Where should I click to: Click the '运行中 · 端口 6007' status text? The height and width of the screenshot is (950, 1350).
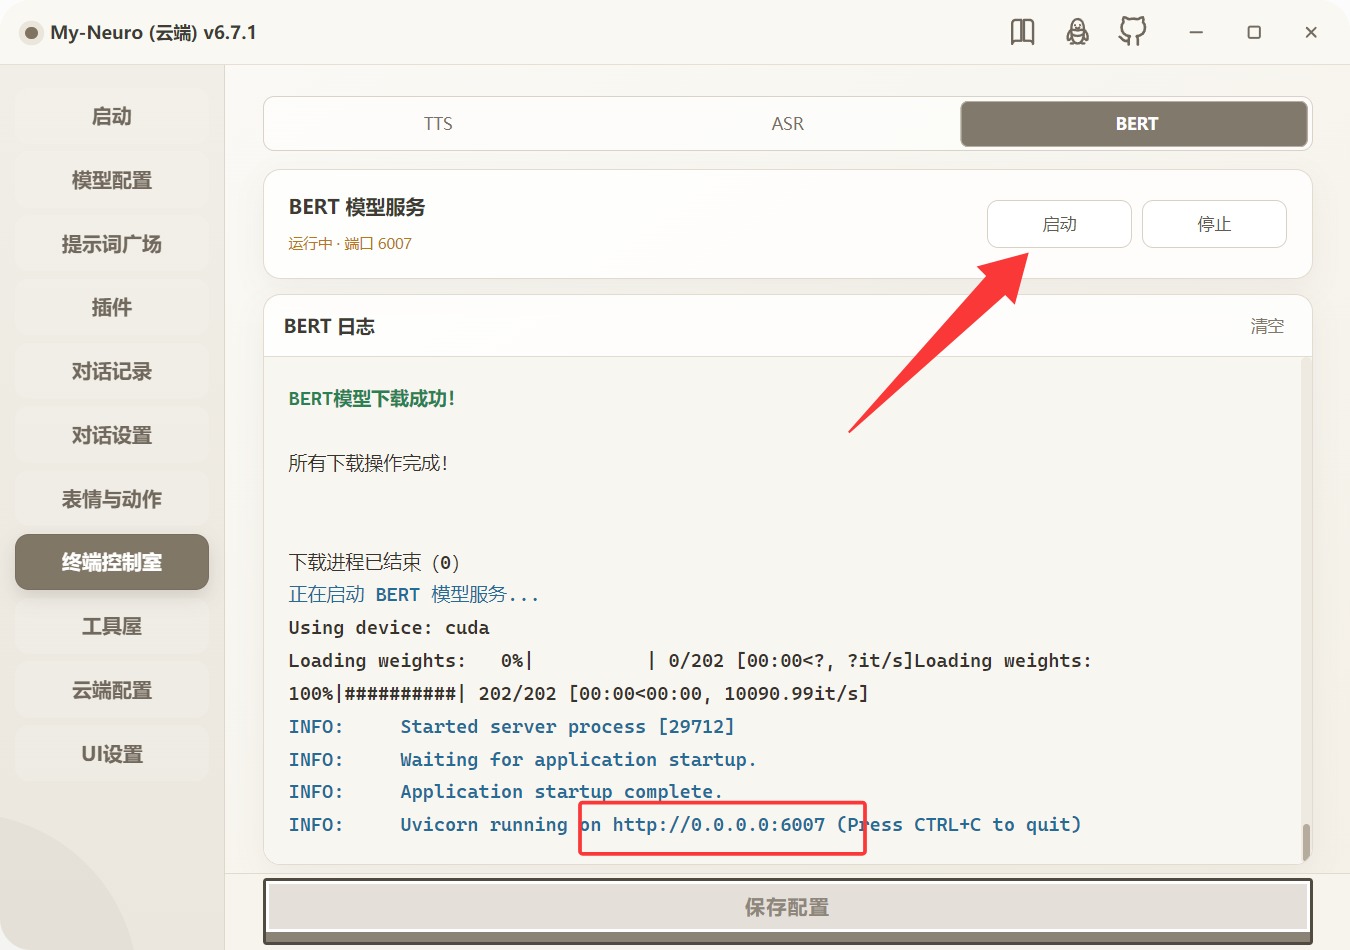pyautogui.click(x=350, y=244)
